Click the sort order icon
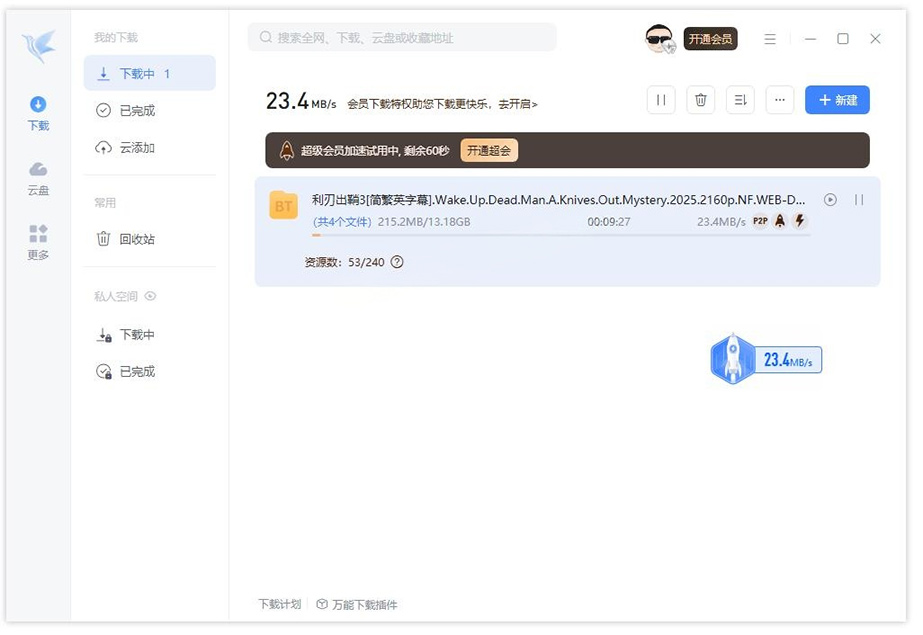Screen dimensions: 923x635 pyautogui.click(x=740, y=99)
